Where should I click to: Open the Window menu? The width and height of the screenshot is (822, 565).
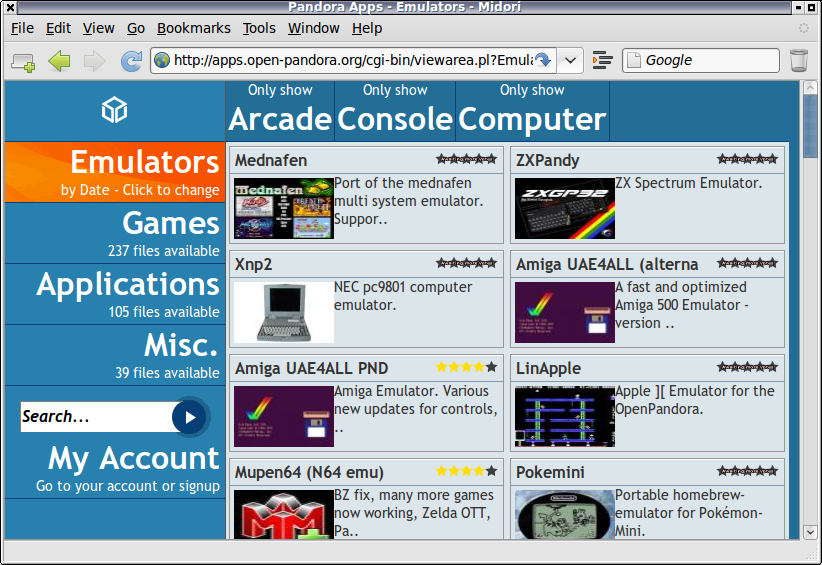coord(313,28)
